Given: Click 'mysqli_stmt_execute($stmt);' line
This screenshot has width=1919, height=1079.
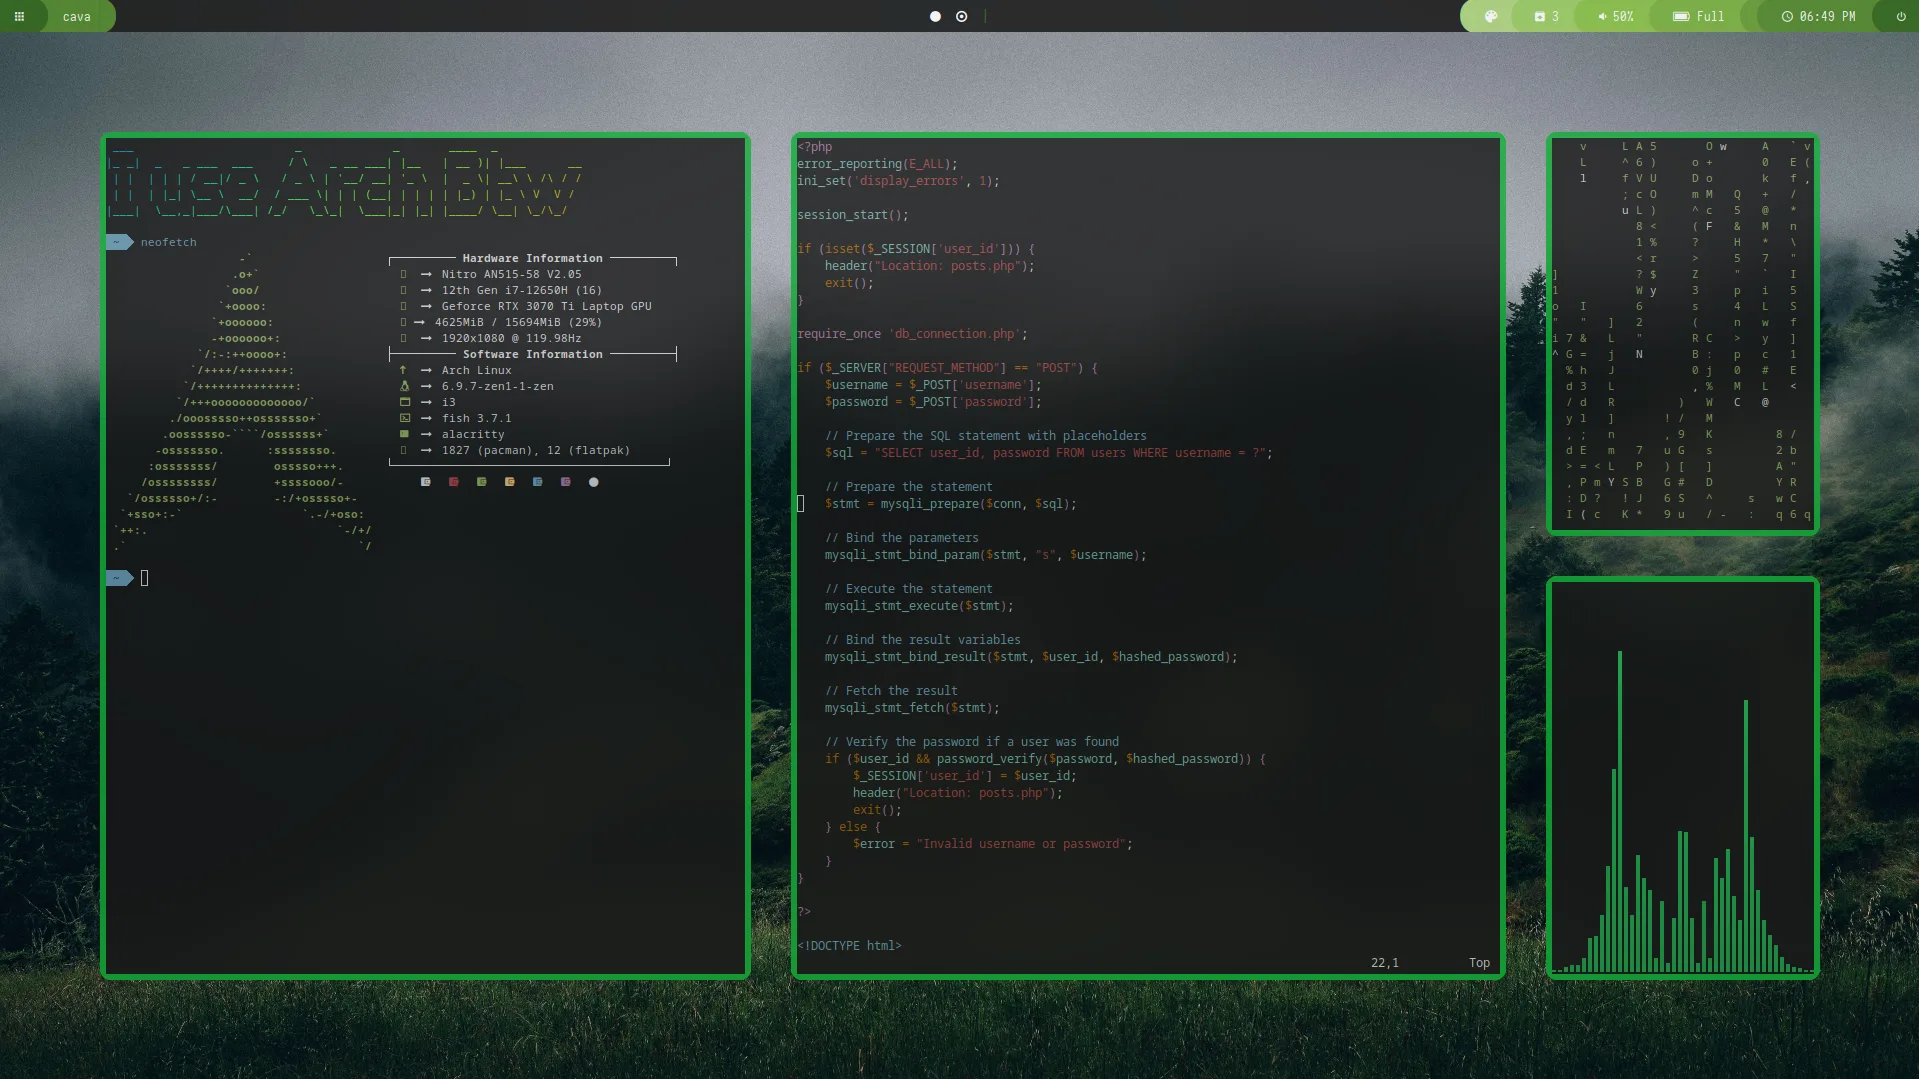Looking at the screenshot, I should coord(919,606).
